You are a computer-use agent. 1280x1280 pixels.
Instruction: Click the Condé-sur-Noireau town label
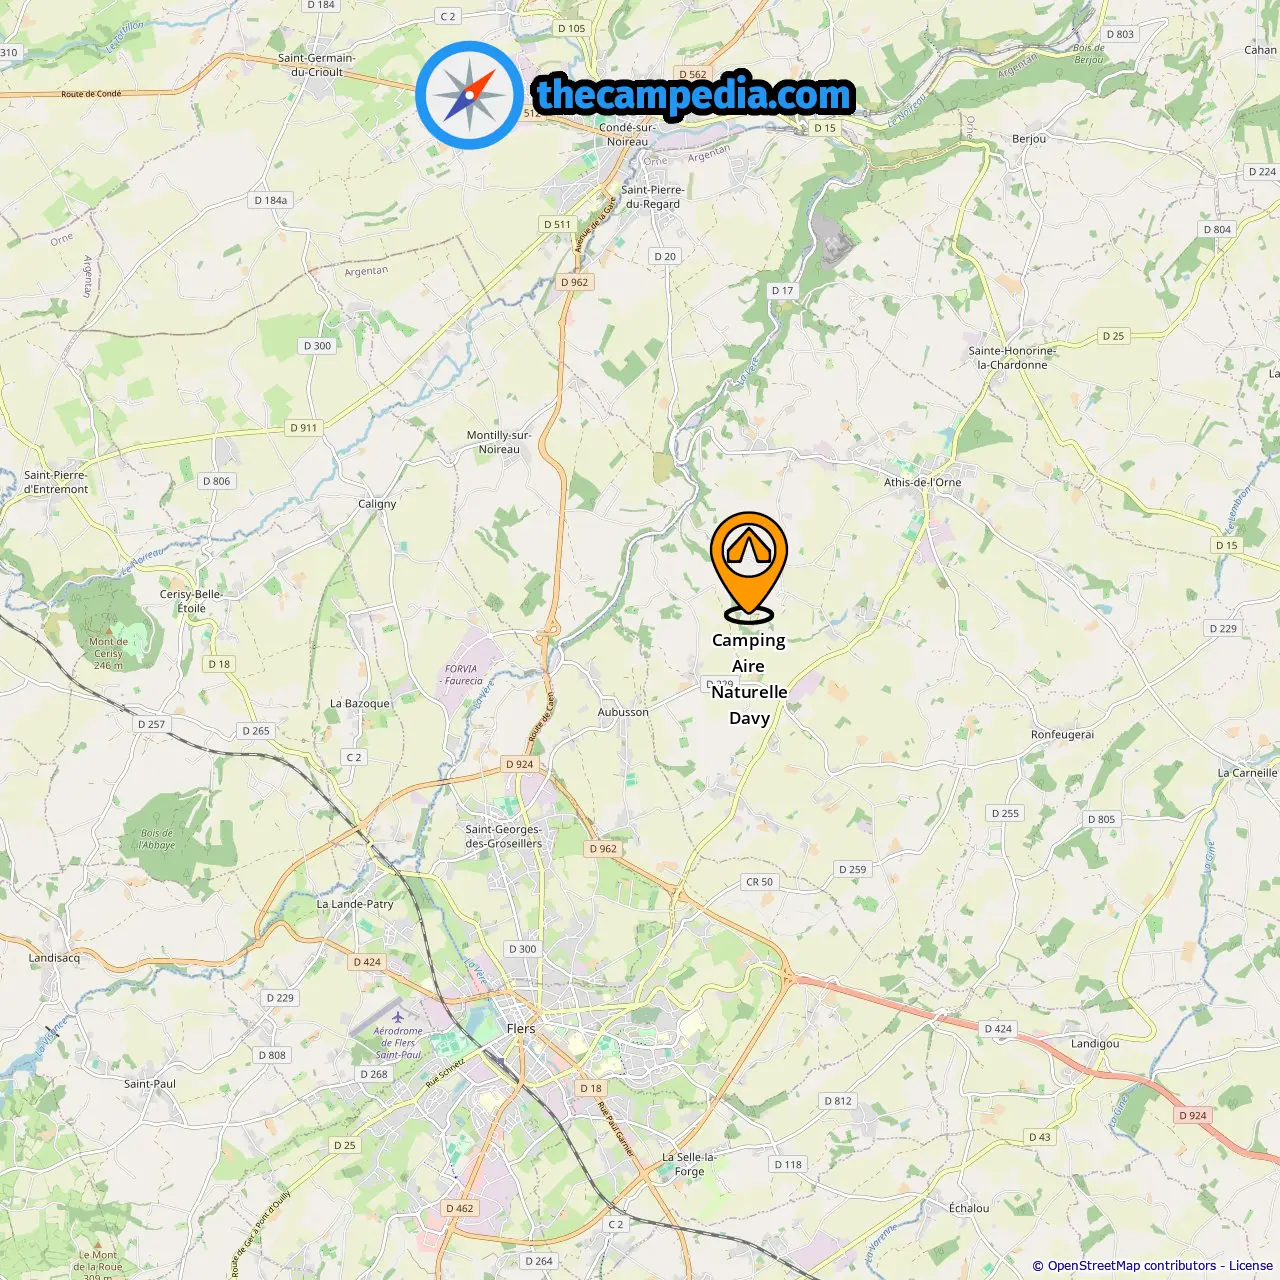click(x=627, y=134)
